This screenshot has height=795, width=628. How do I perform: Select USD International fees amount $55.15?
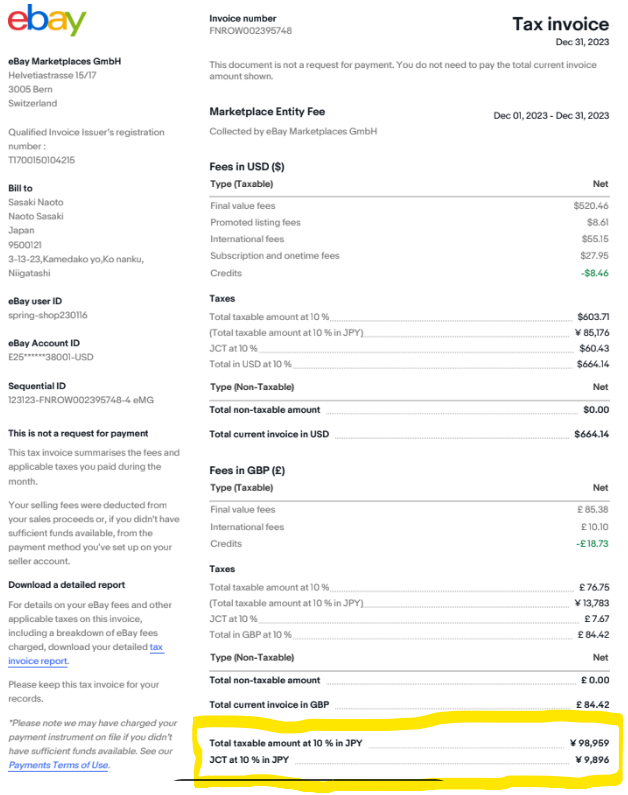(x=595, y=239)
